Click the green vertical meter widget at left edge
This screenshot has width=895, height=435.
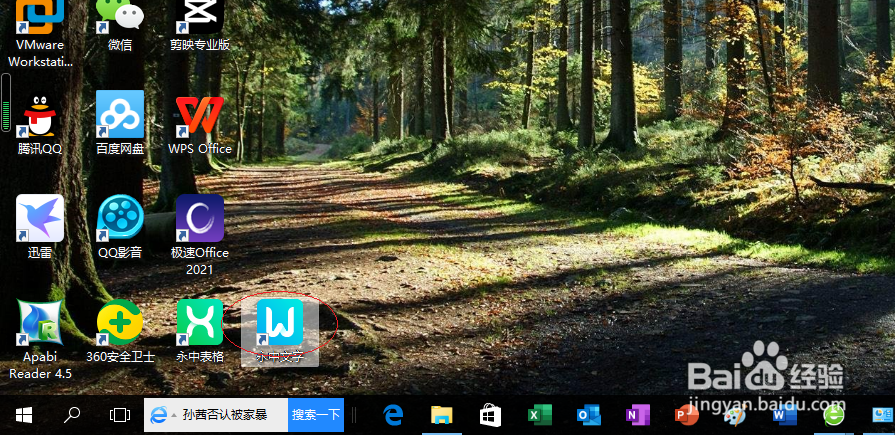6,102
